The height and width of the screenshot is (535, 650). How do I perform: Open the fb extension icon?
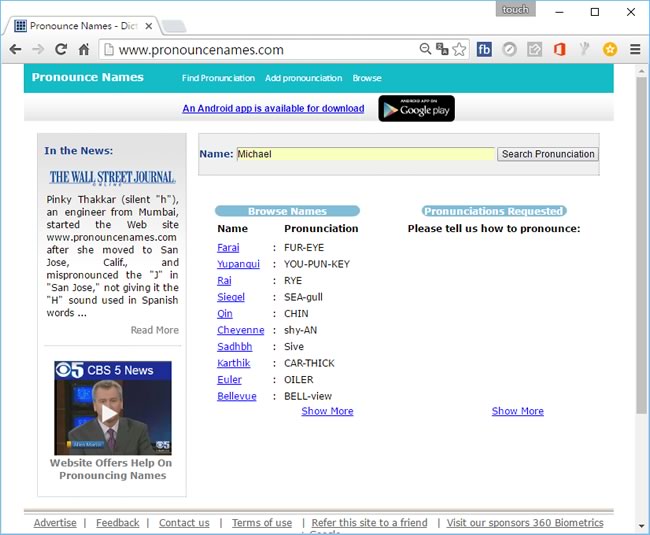484,49
